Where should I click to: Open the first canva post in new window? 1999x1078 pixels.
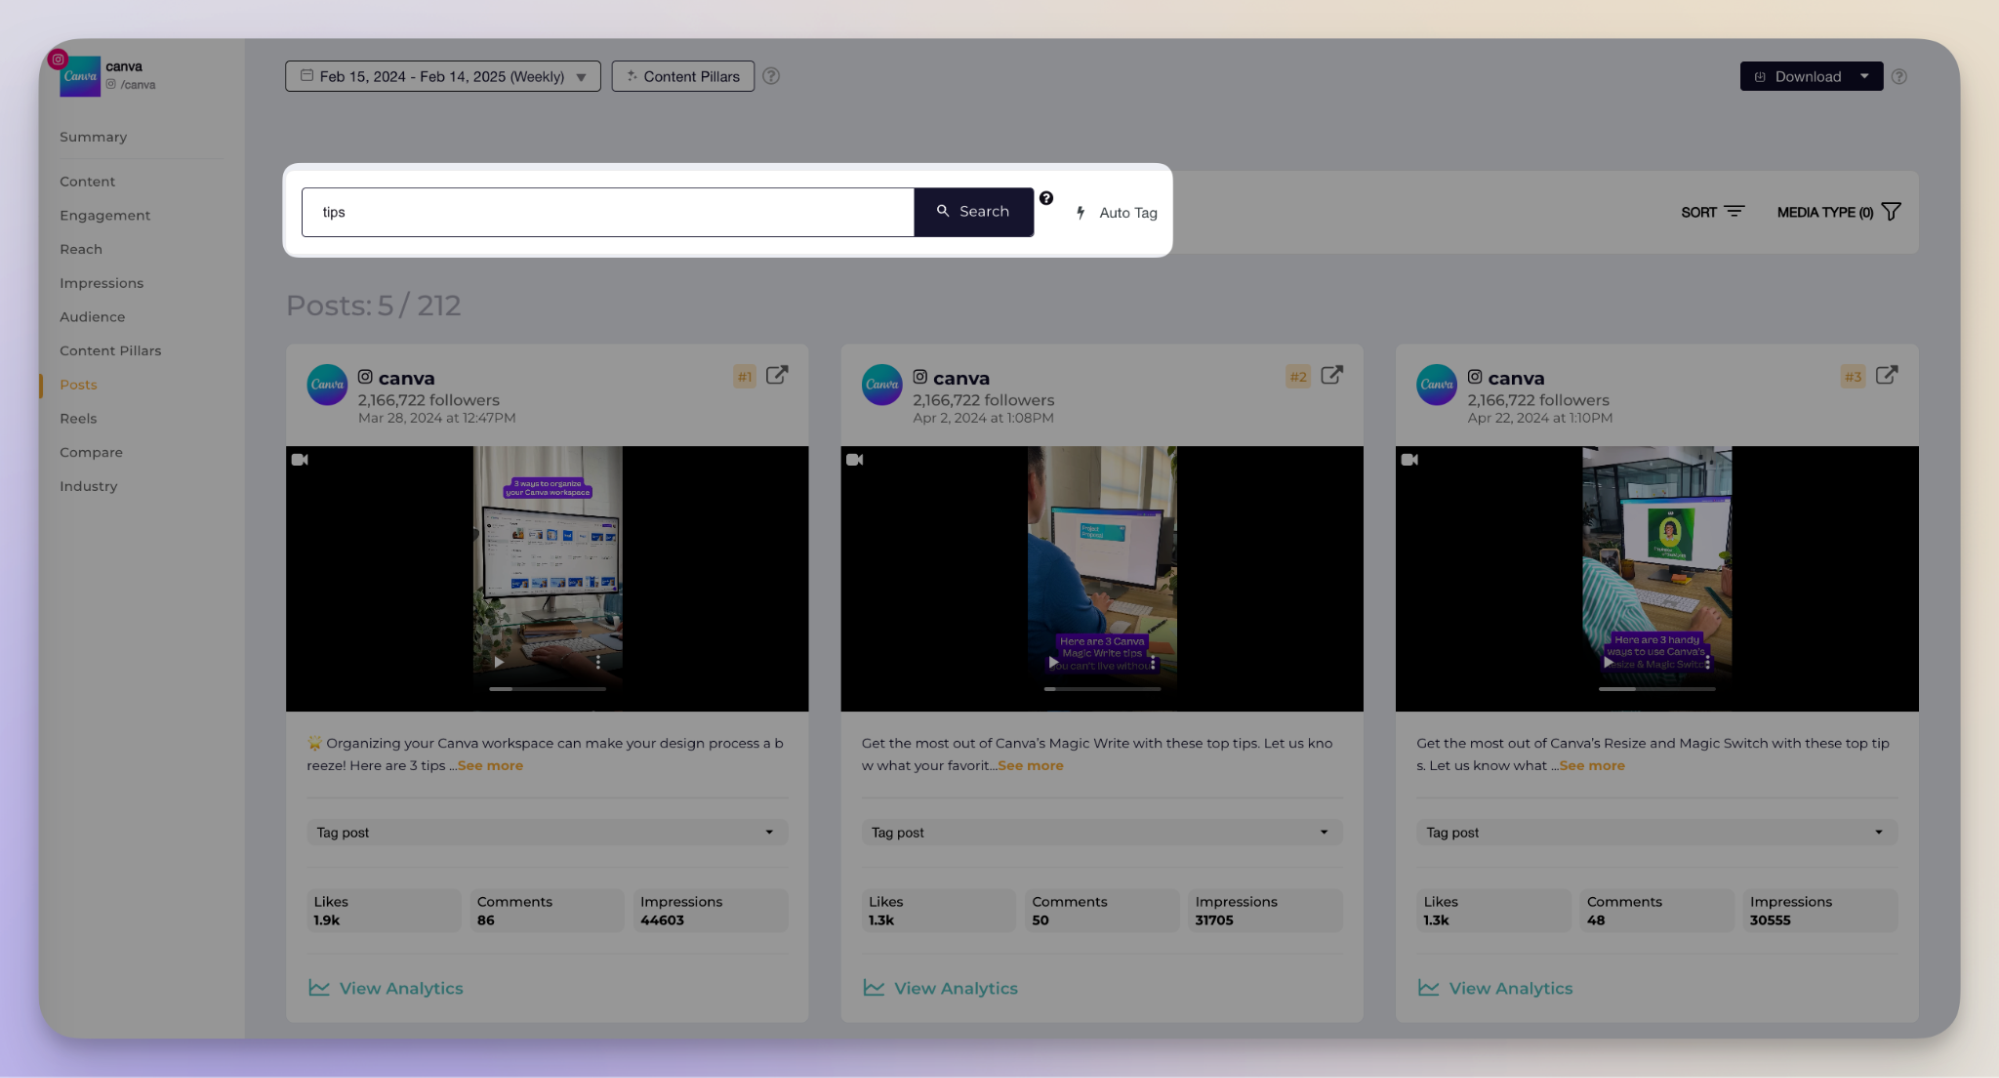[x=777, y=375]
